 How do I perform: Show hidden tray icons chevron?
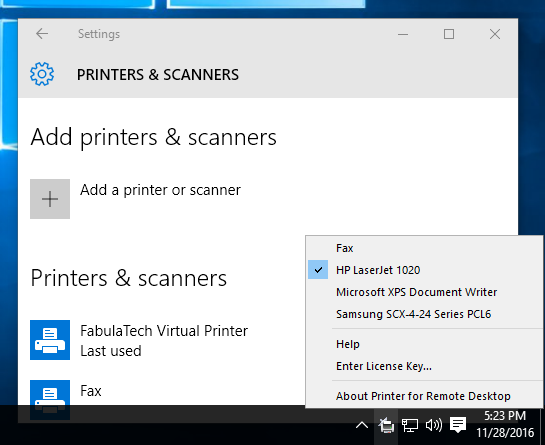tap(362, 425)
